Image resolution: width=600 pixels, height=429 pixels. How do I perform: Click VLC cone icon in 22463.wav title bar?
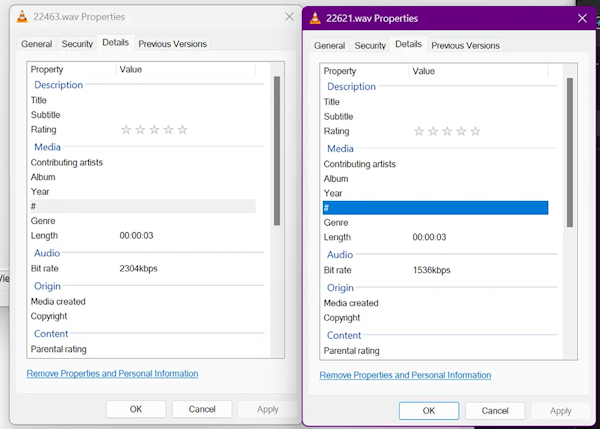23,17
